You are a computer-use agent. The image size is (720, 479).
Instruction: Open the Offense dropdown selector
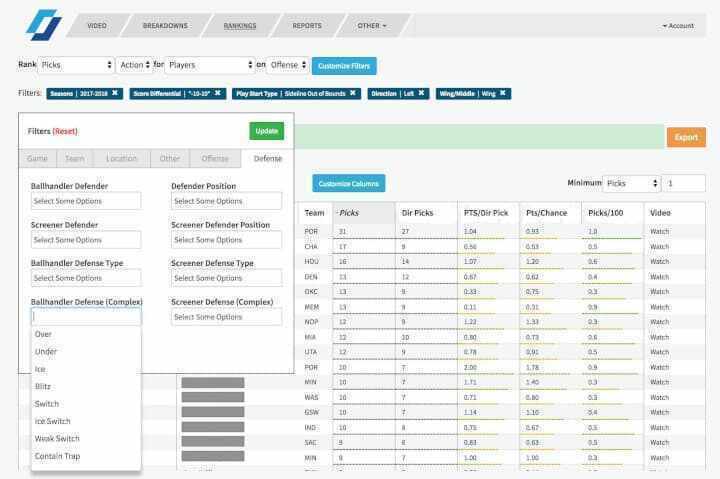coord(288,65)
